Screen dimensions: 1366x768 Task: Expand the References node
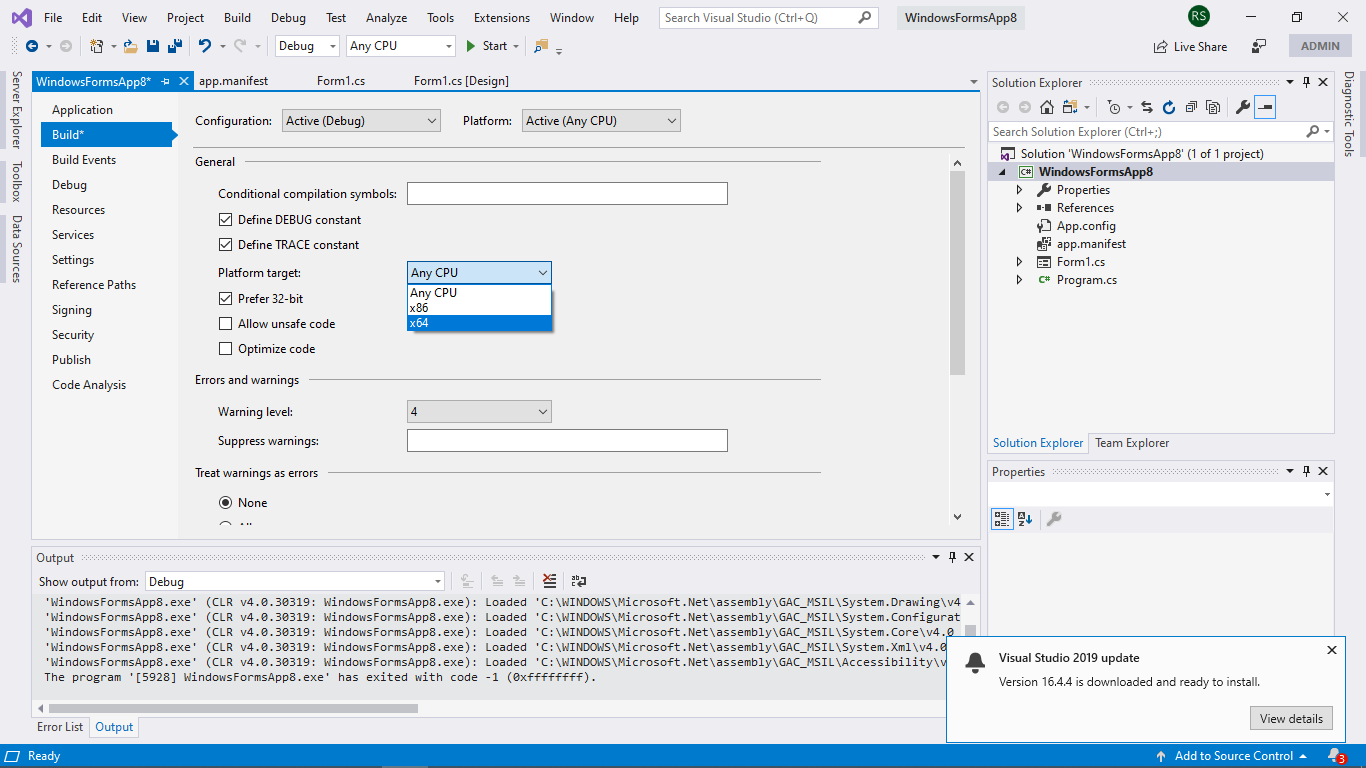pos(1020,208)
